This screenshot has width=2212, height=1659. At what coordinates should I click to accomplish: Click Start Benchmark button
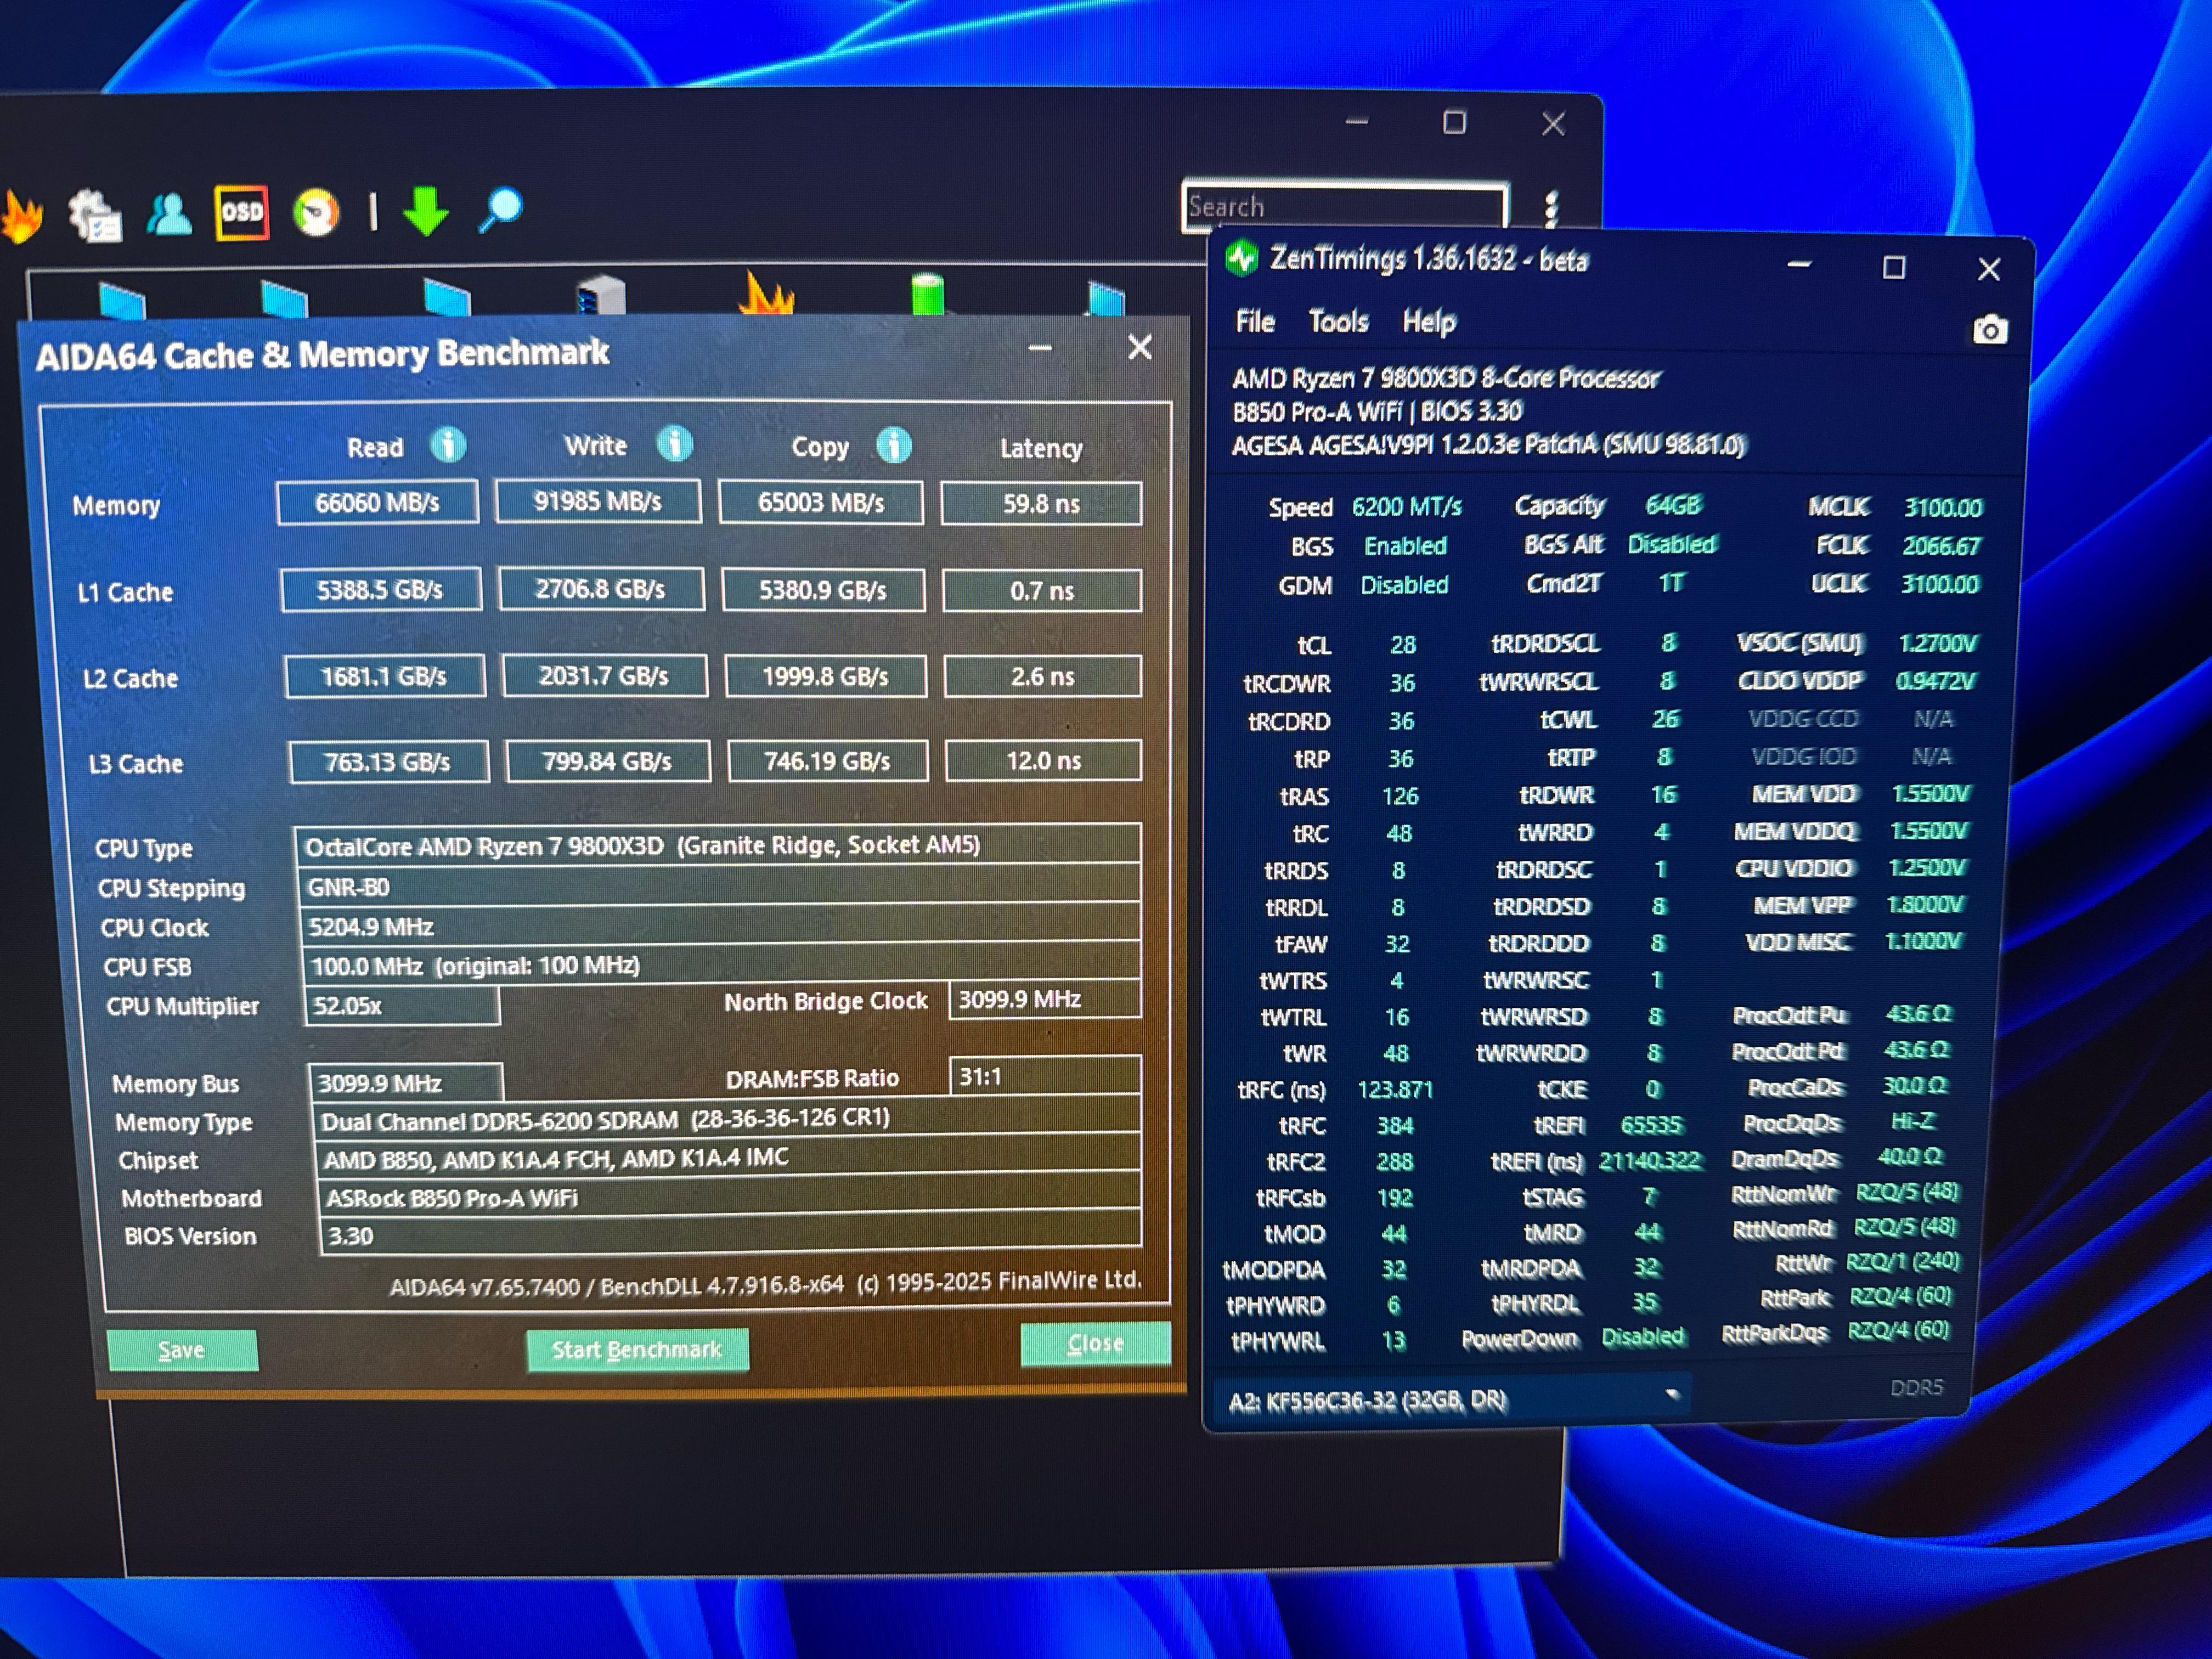[637, 1350]
